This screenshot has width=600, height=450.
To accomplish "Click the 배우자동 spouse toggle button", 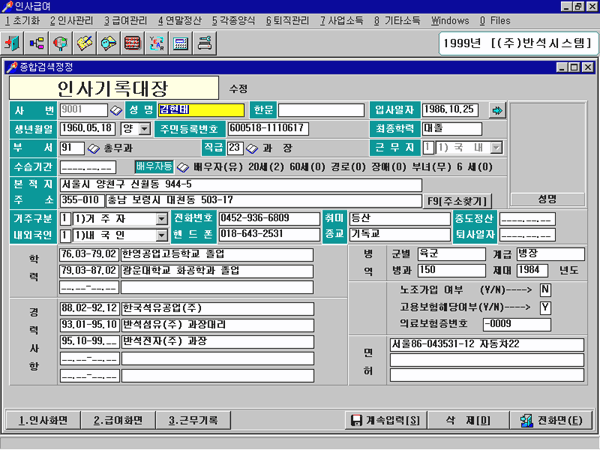I will pos(155,166).
